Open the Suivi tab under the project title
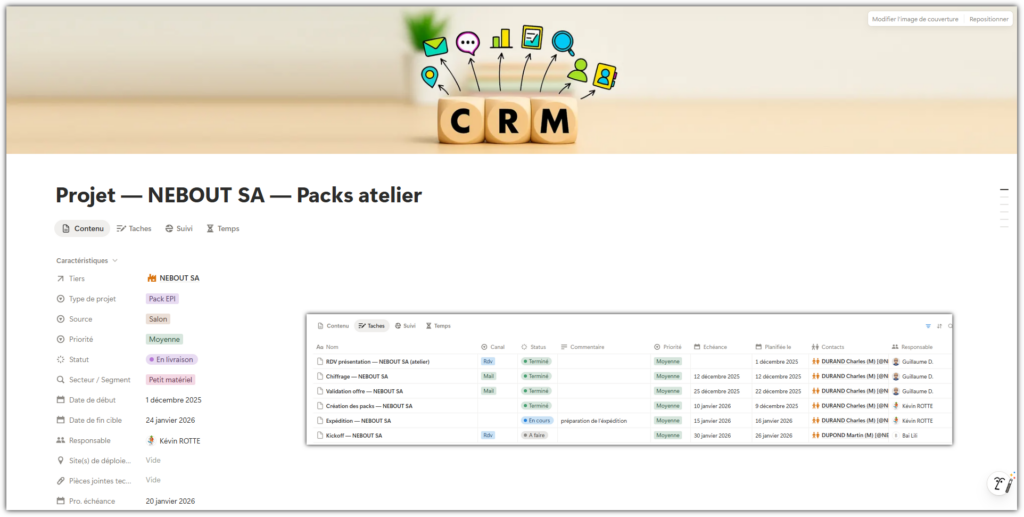This screenshot has height=517, width=1024. pyautogui.click(x=179, y=228)
